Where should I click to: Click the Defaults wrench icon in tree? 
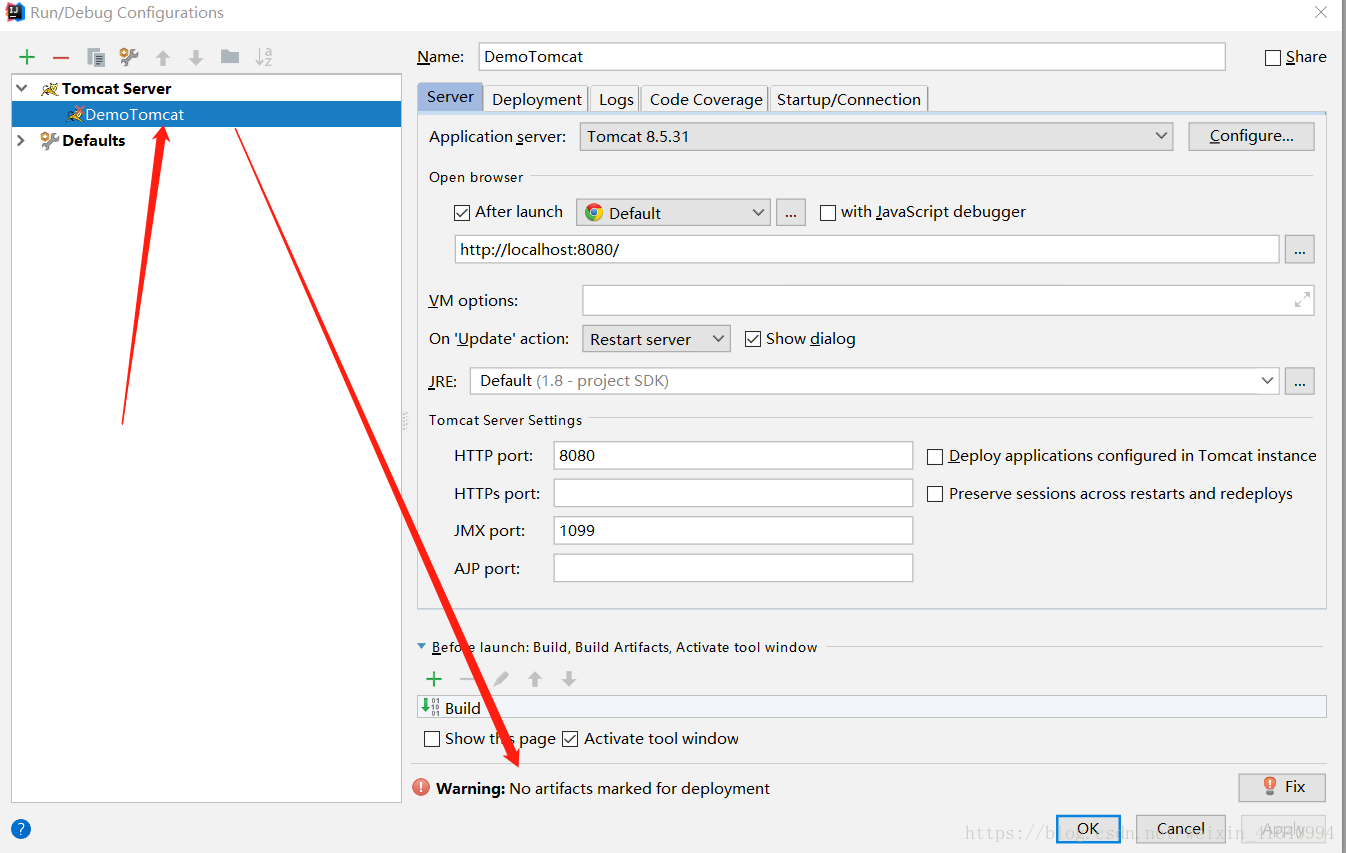click(49, 141)
